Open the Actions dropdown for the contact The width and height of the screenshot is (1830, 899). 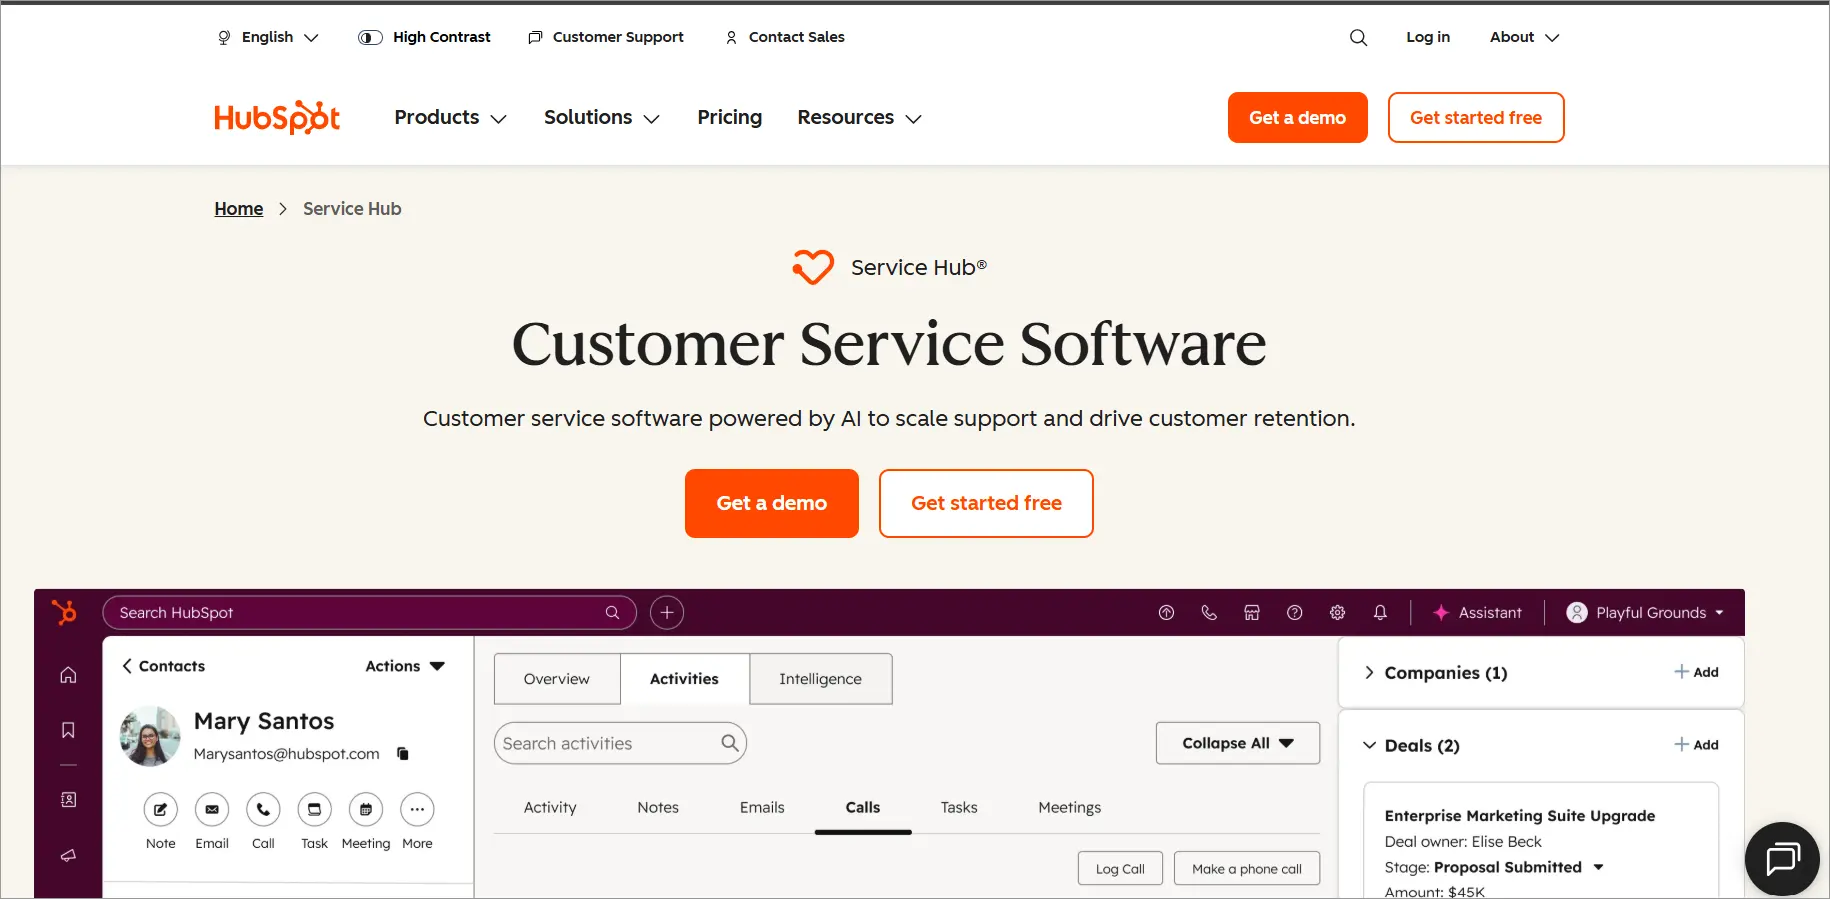click(405, 666)
